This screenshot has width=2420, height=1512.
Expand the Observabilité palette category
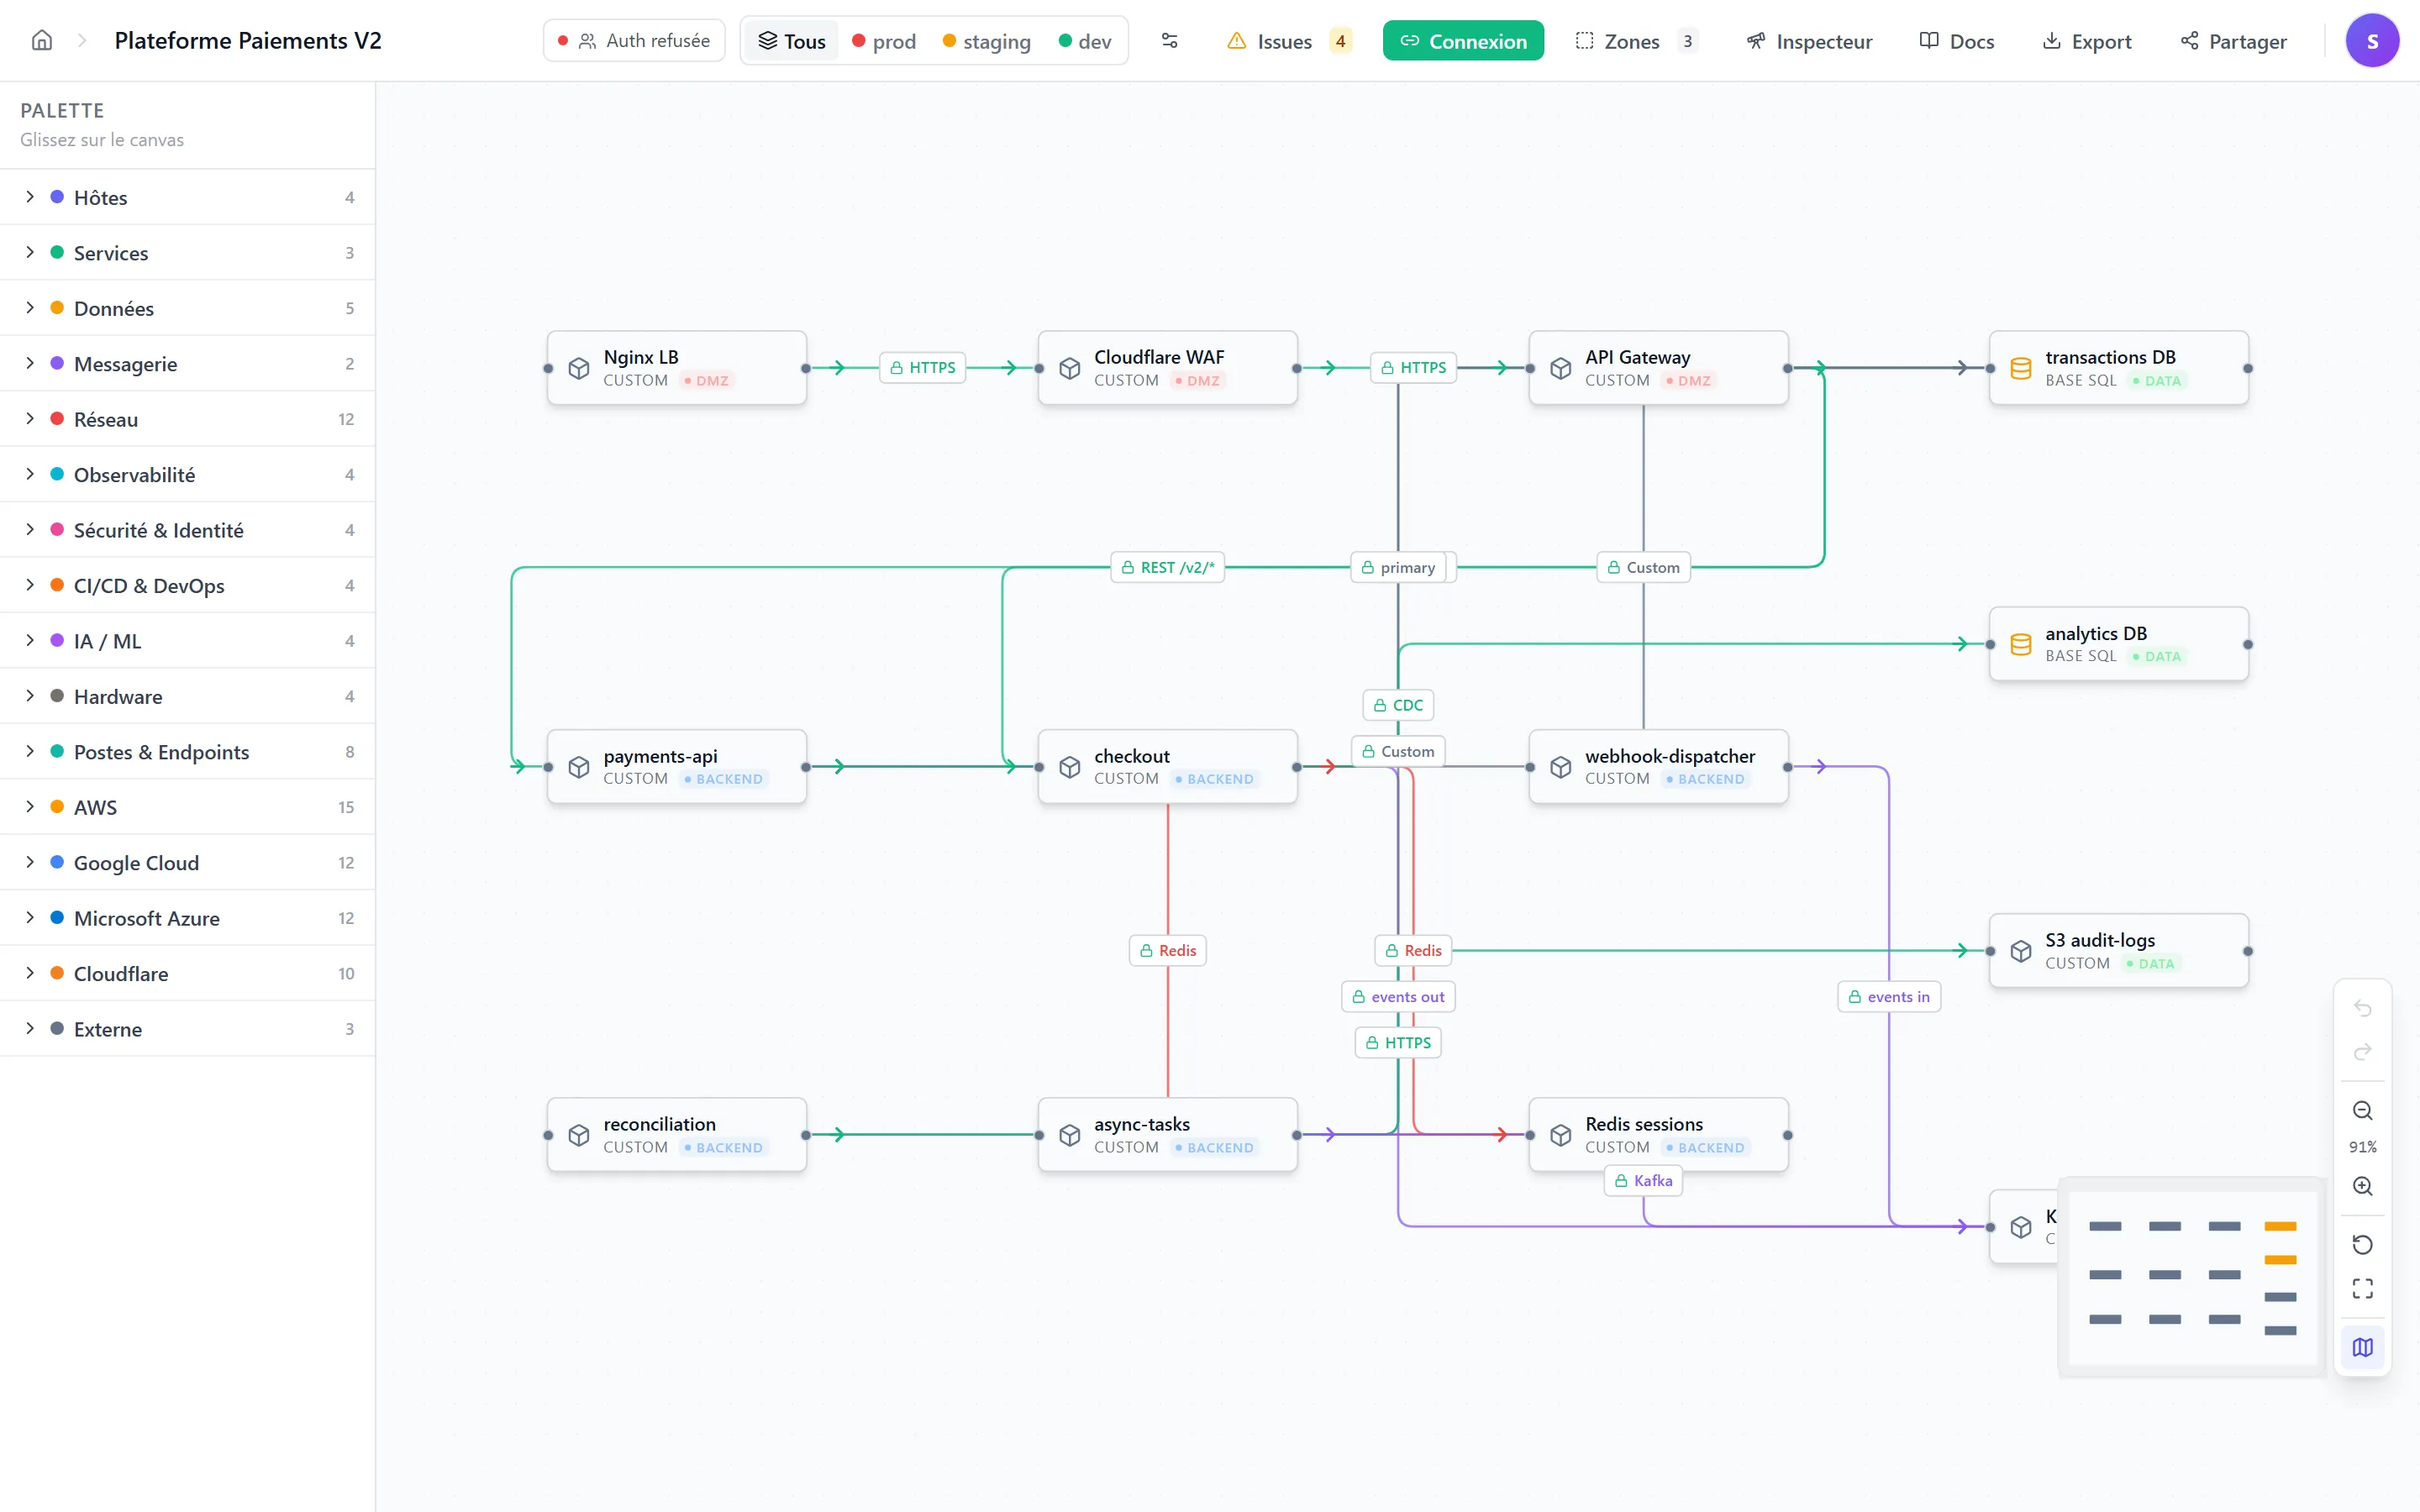coord(187,475)
